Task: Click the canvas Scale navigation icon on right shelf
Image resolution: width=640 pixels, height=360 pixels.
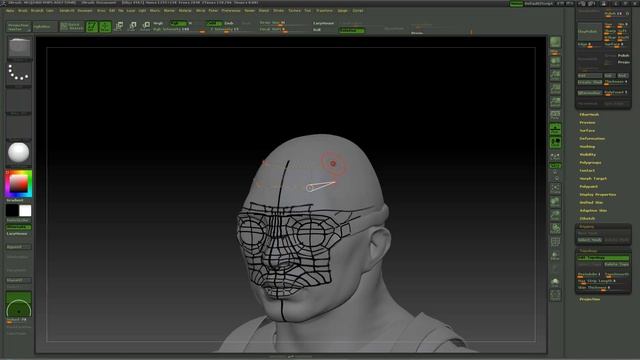Action: click(x=555, y=215)
